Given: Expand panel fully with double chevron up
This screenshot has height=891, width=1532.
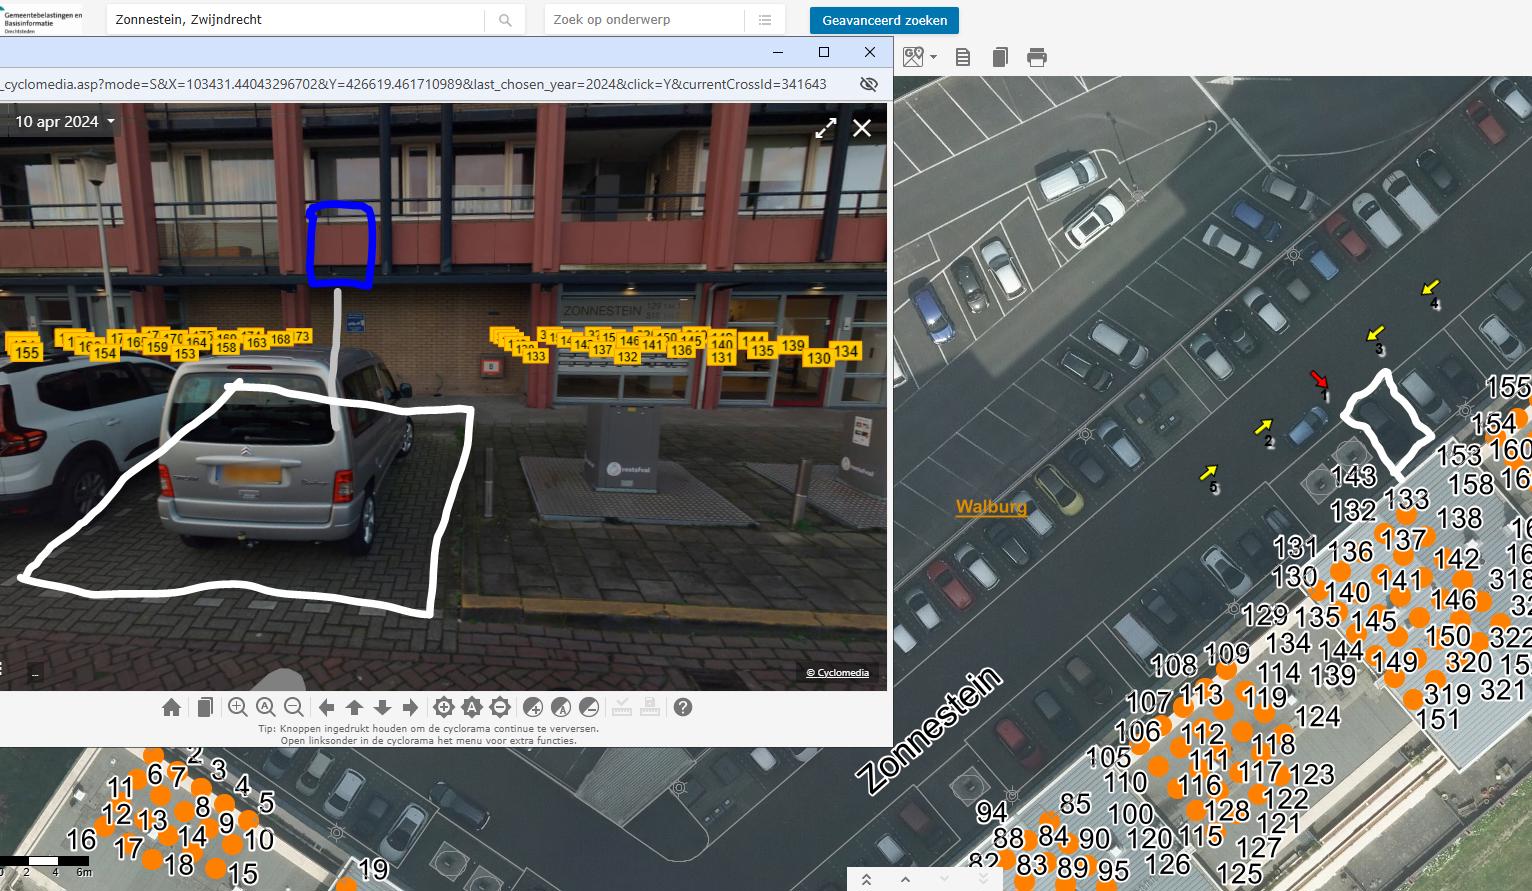Looking at the screenshot, I should click(x=866, y=880).
